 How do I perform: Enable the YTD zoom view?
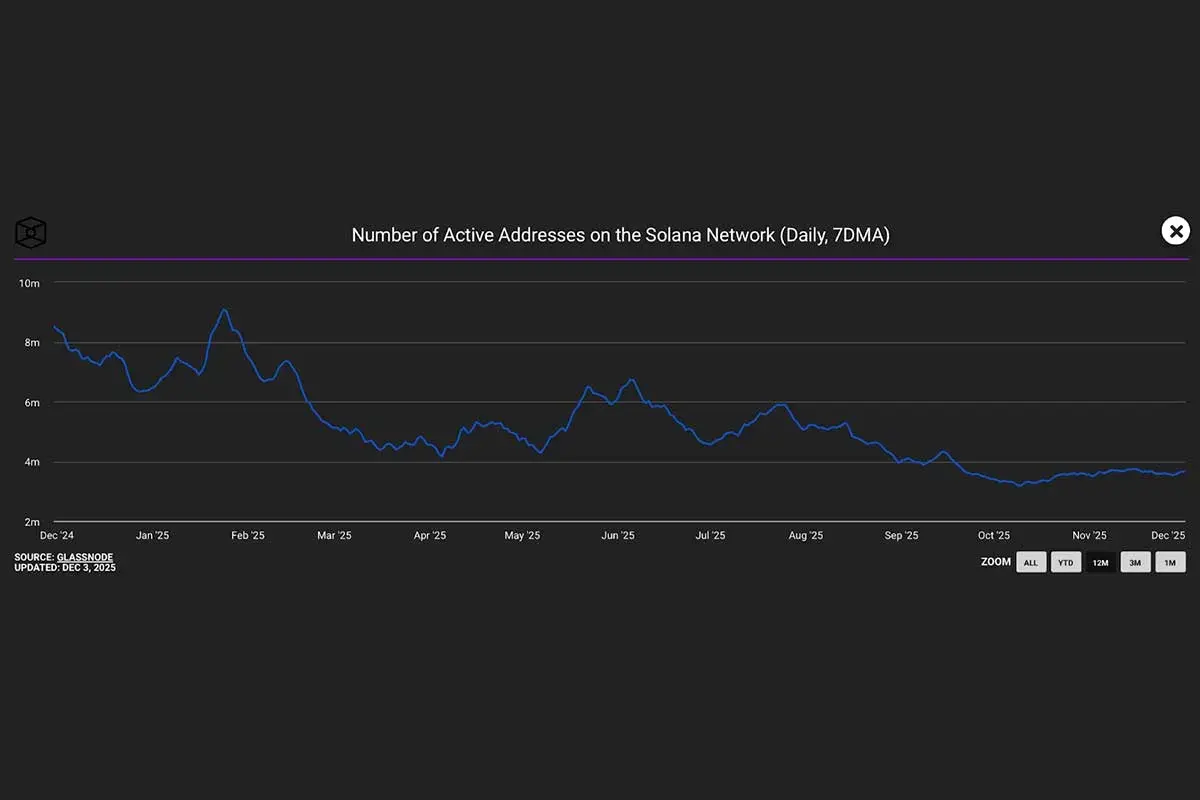click(x=1066, y=562)
